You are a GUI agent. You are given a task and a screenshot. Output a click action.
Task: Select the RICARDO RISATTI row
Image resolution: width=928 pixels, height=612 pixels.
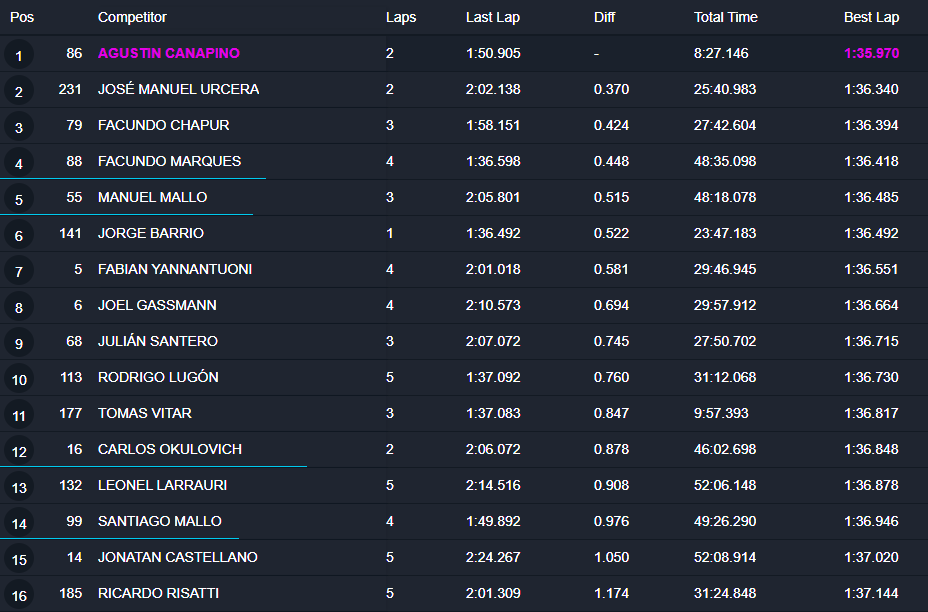(158, 593)
